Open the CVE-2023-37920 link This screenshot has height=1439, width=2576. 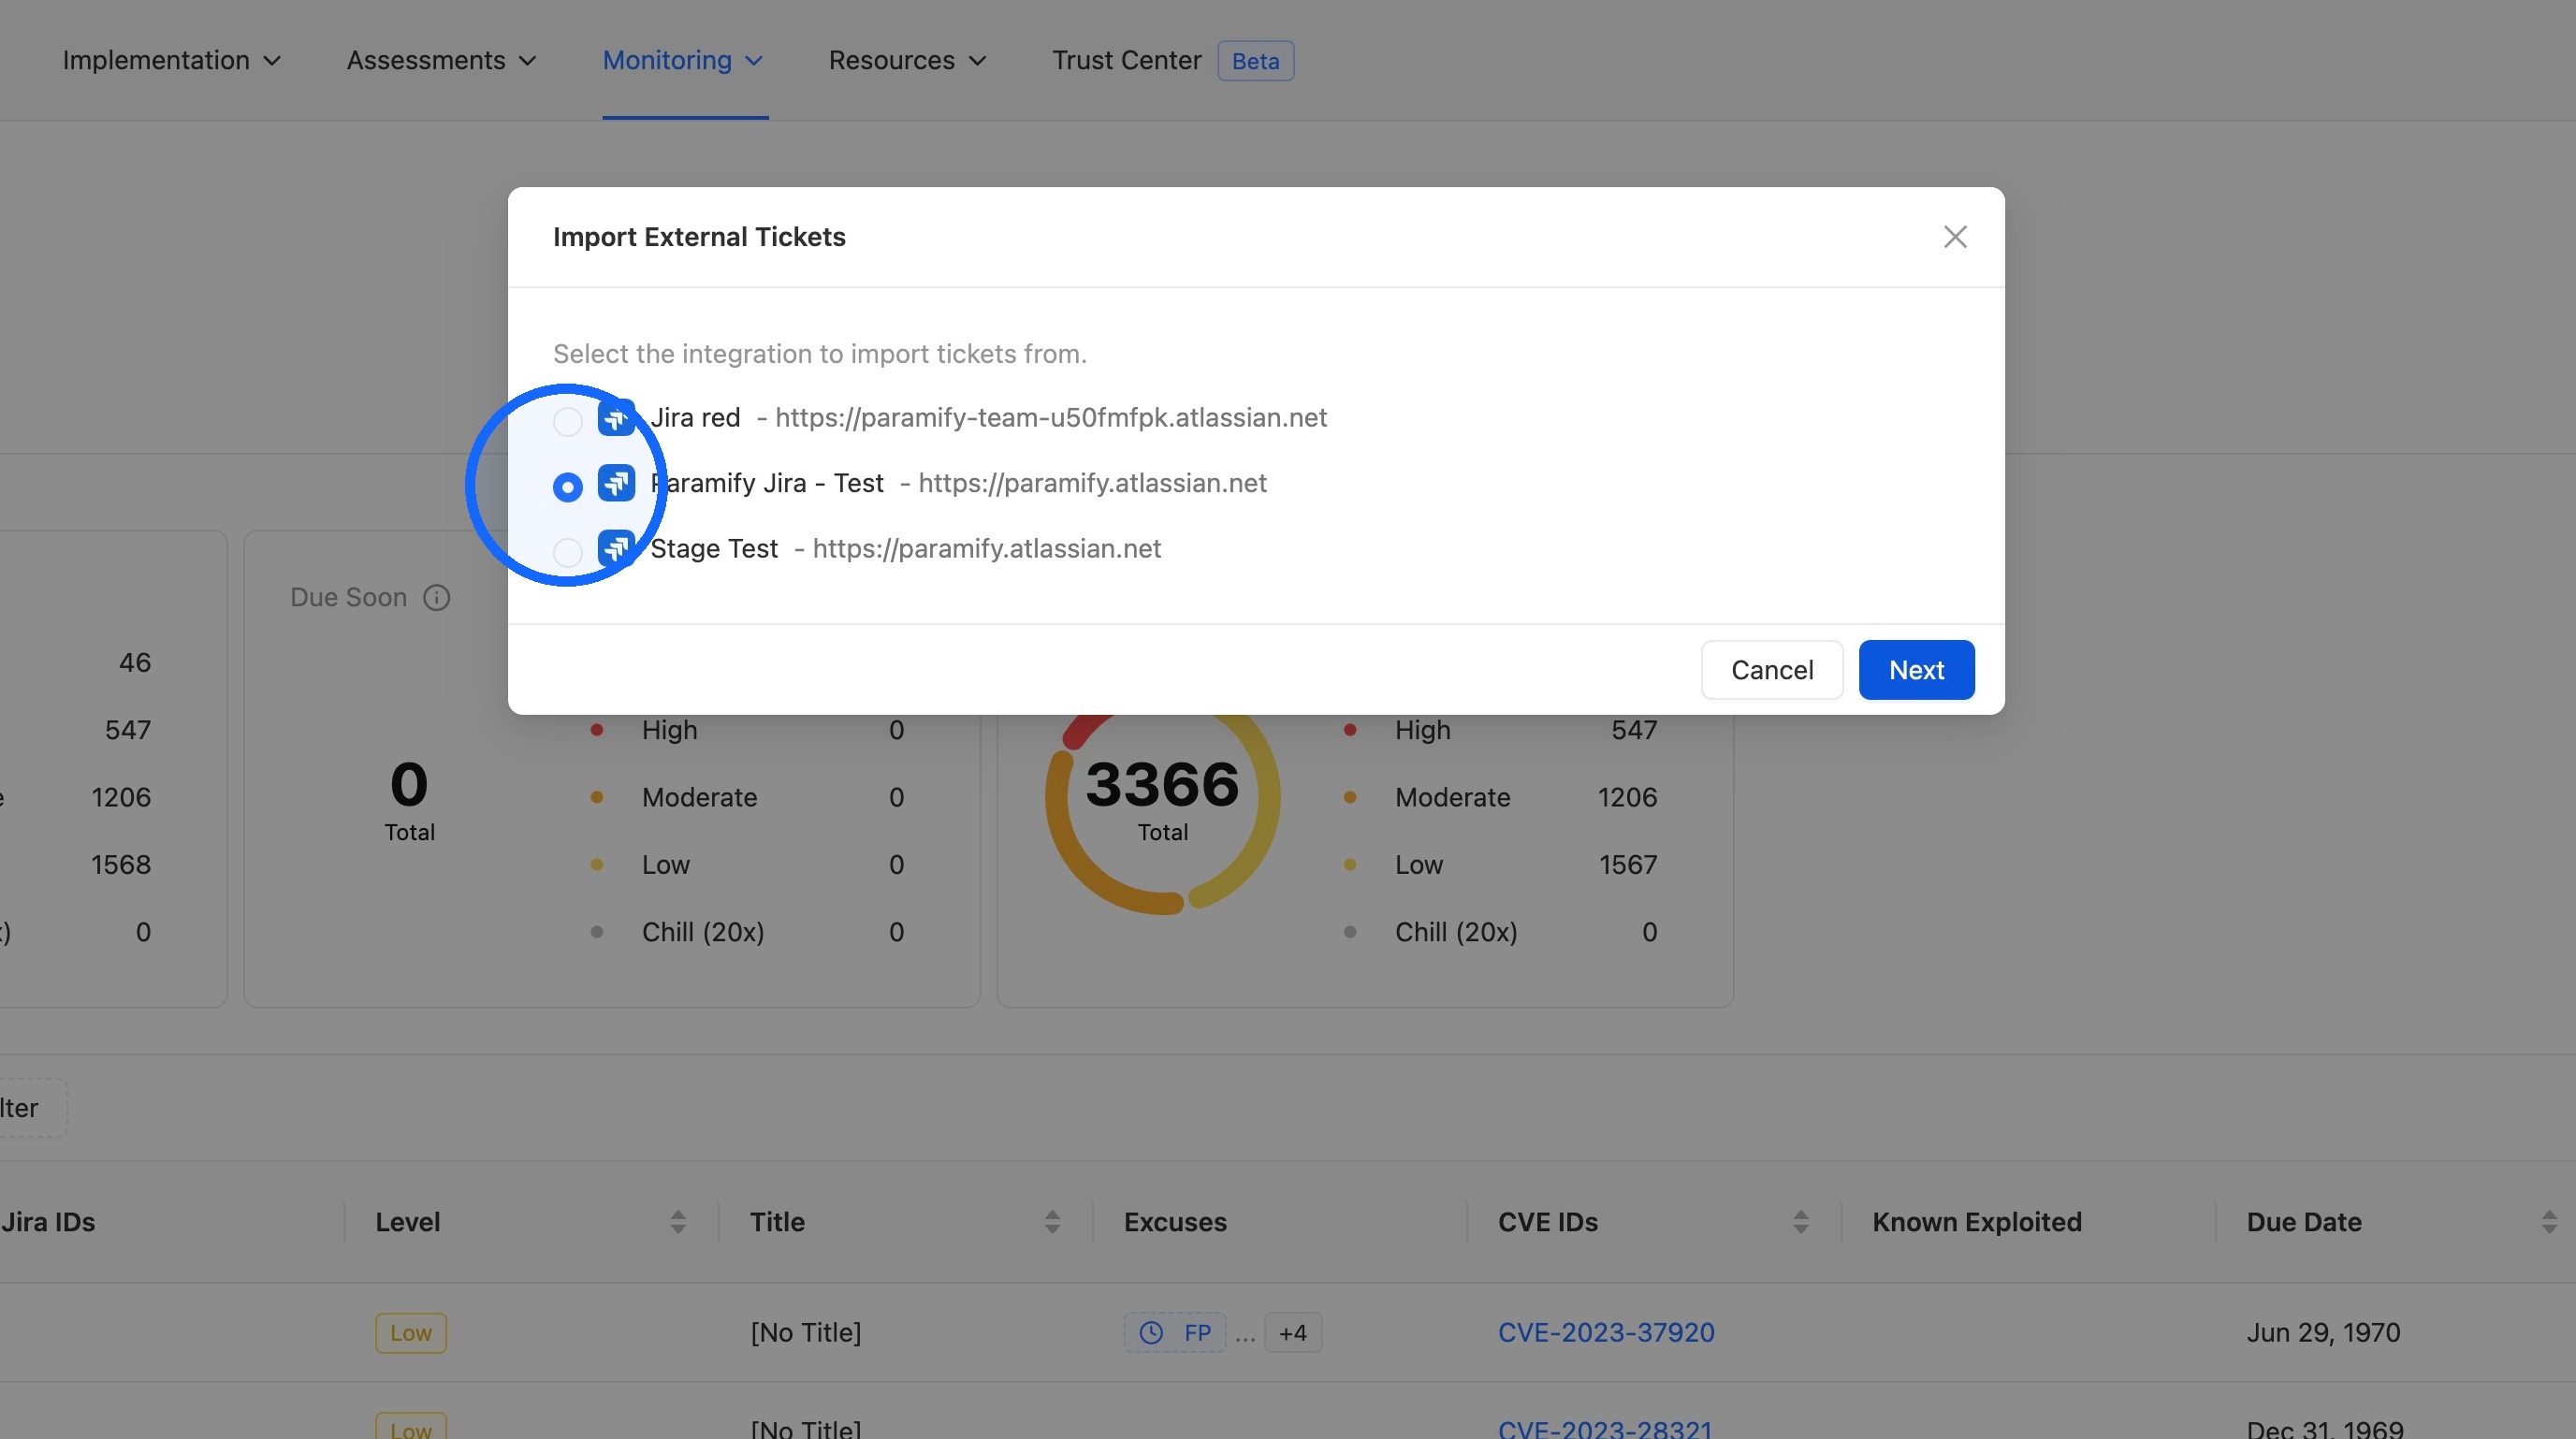tap(1606, 1333)
